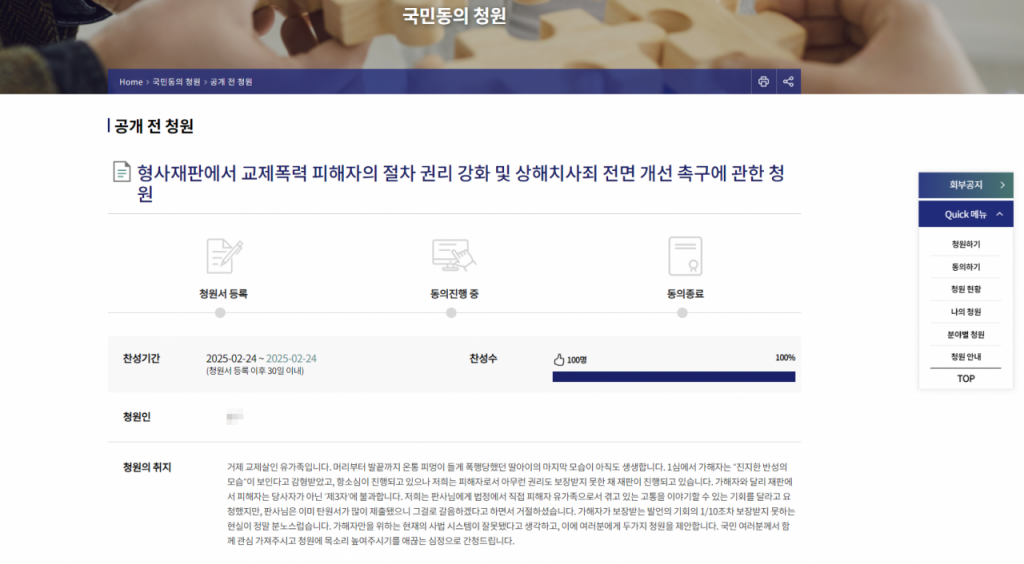Click the 찬성수 progress bar
Viewport: 1024px width, 564px height.
pos(673,377)
